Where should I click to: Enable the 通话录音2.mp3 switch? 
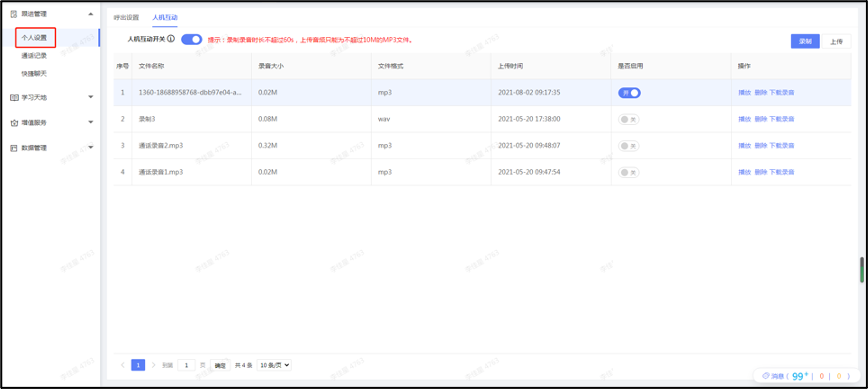pyautogui.click(x=629, y=146)
